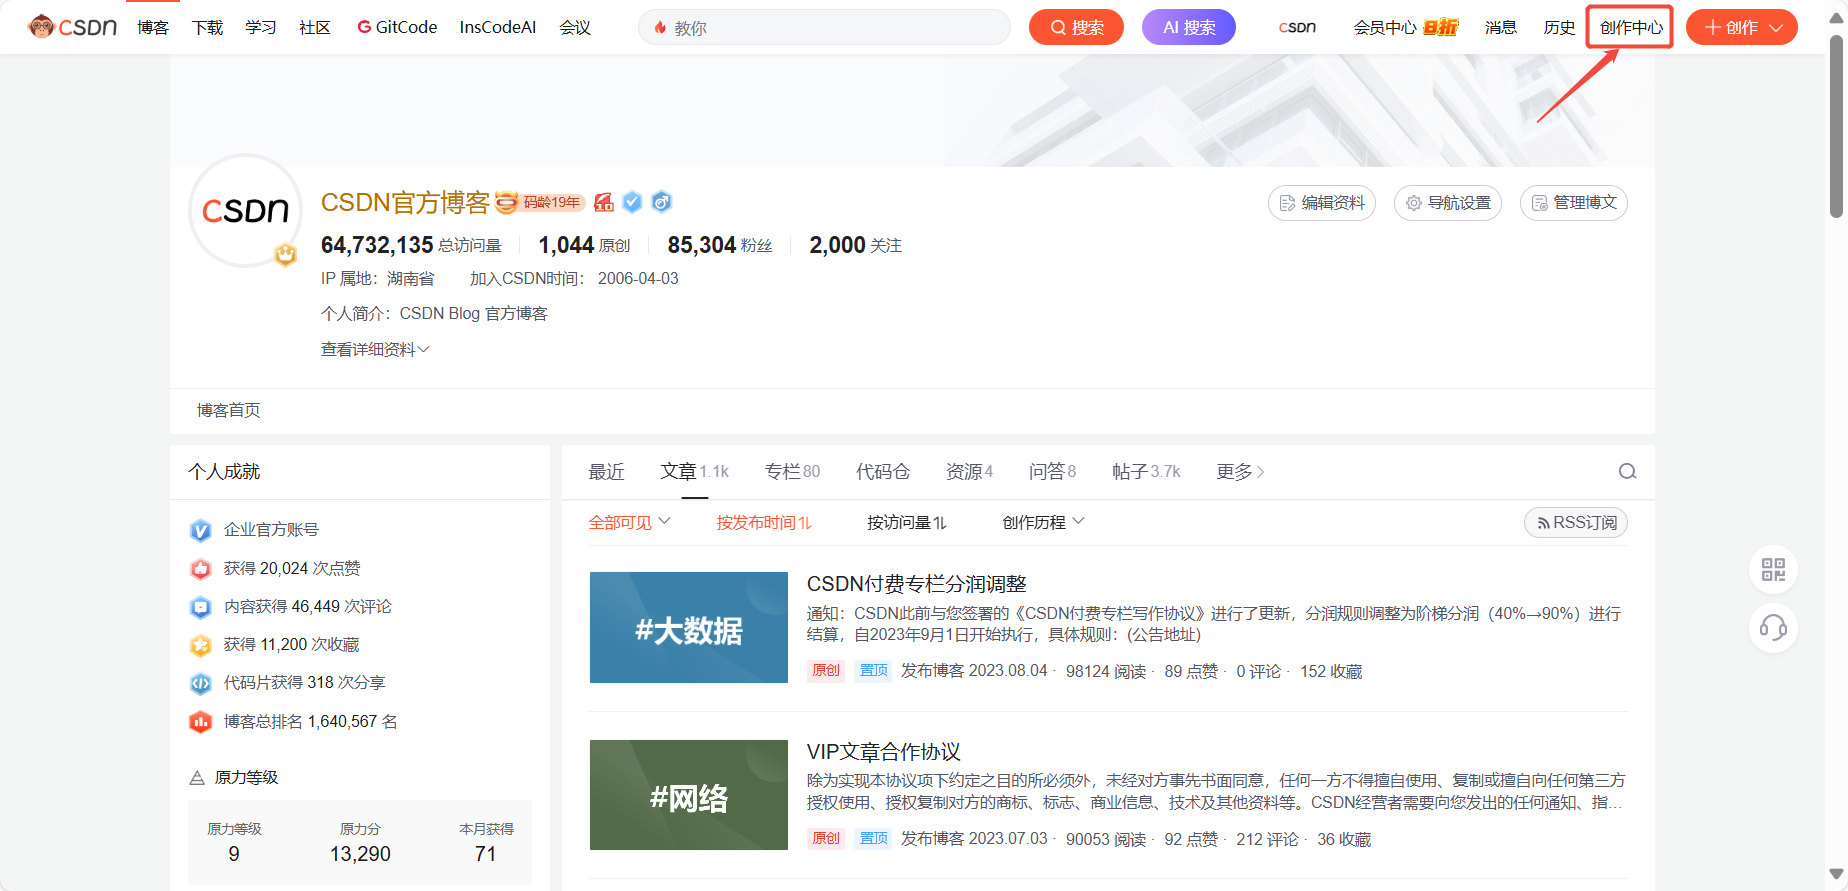Click the search magnifier in article tabs bar
The height and width of the screenshot is (891, 1848).
pos(1627,472)
